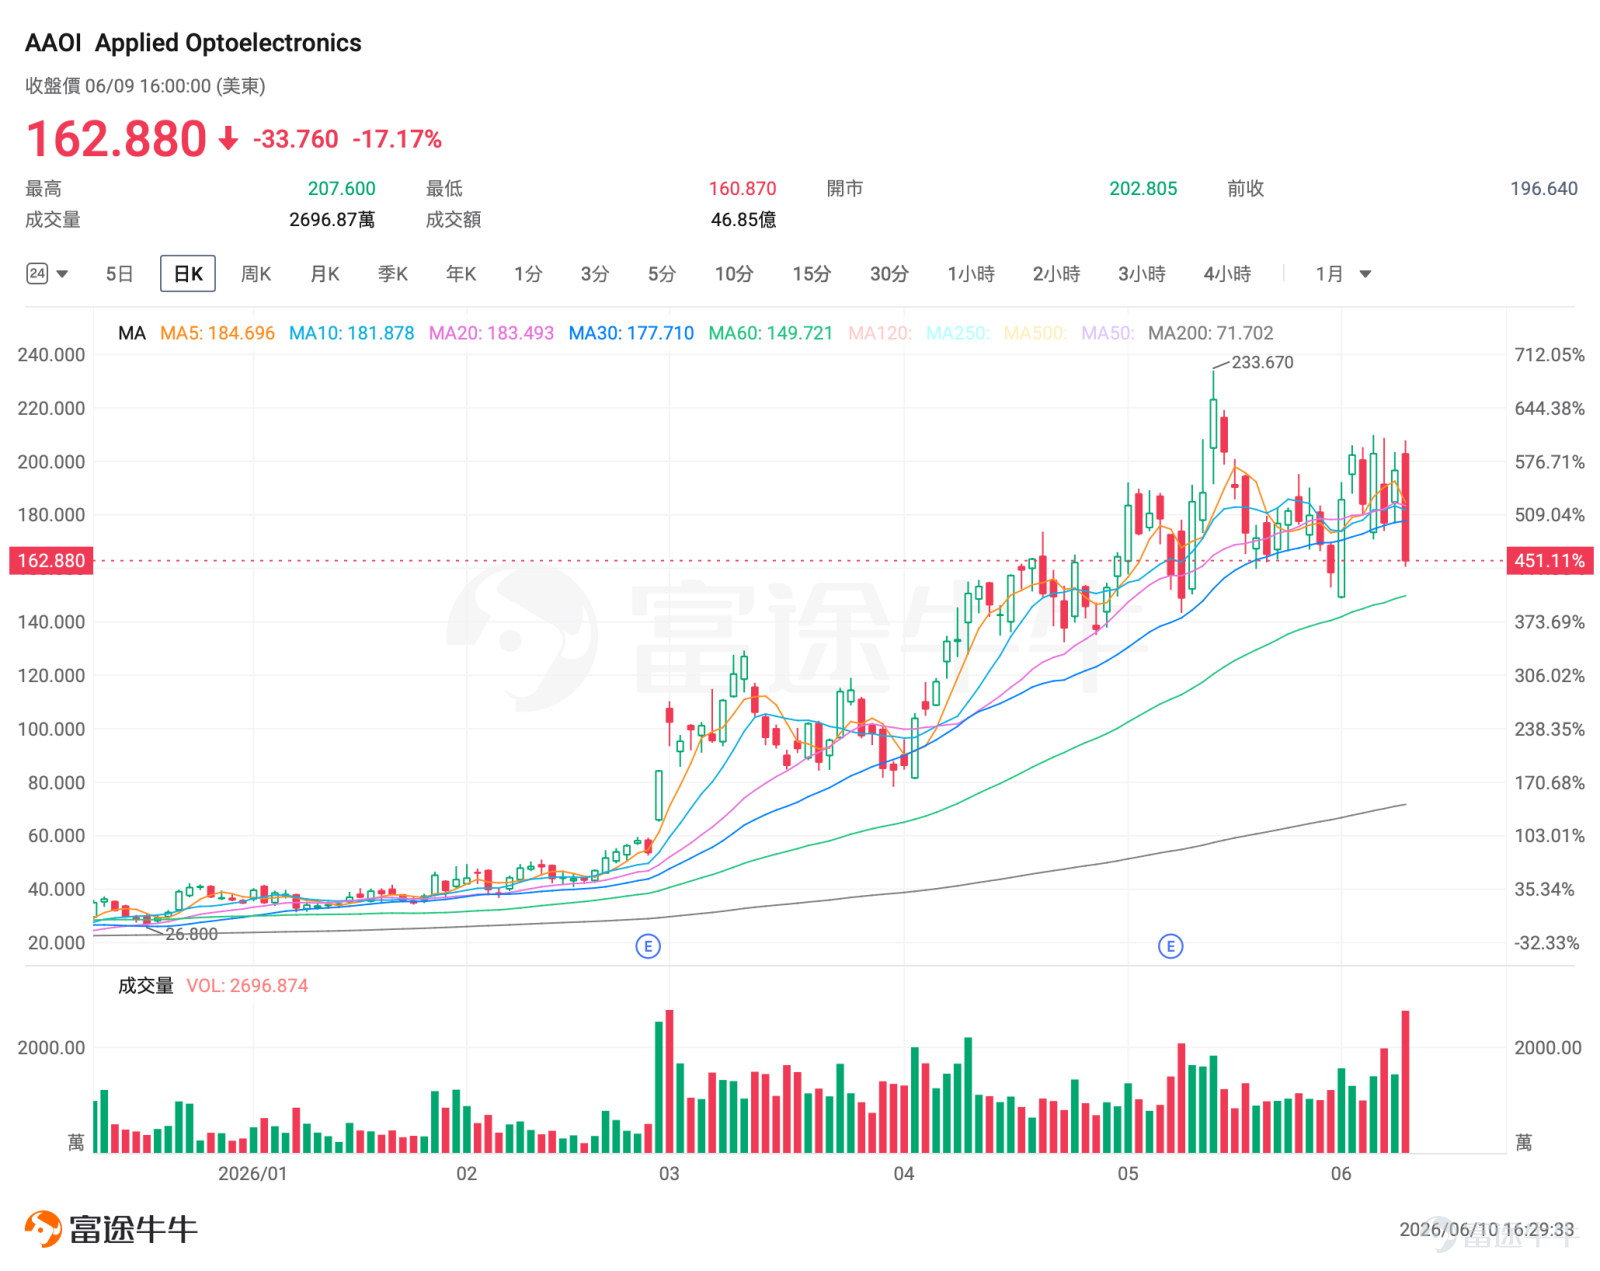Select the 日K daily candlestick tab

(188, 274)
